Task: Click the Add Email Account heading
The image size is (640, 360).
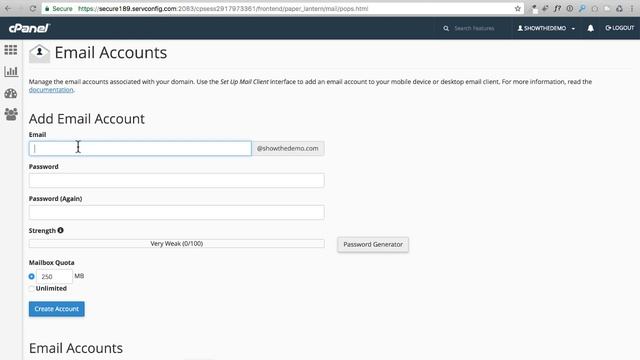Action: (x=87, y=119)
